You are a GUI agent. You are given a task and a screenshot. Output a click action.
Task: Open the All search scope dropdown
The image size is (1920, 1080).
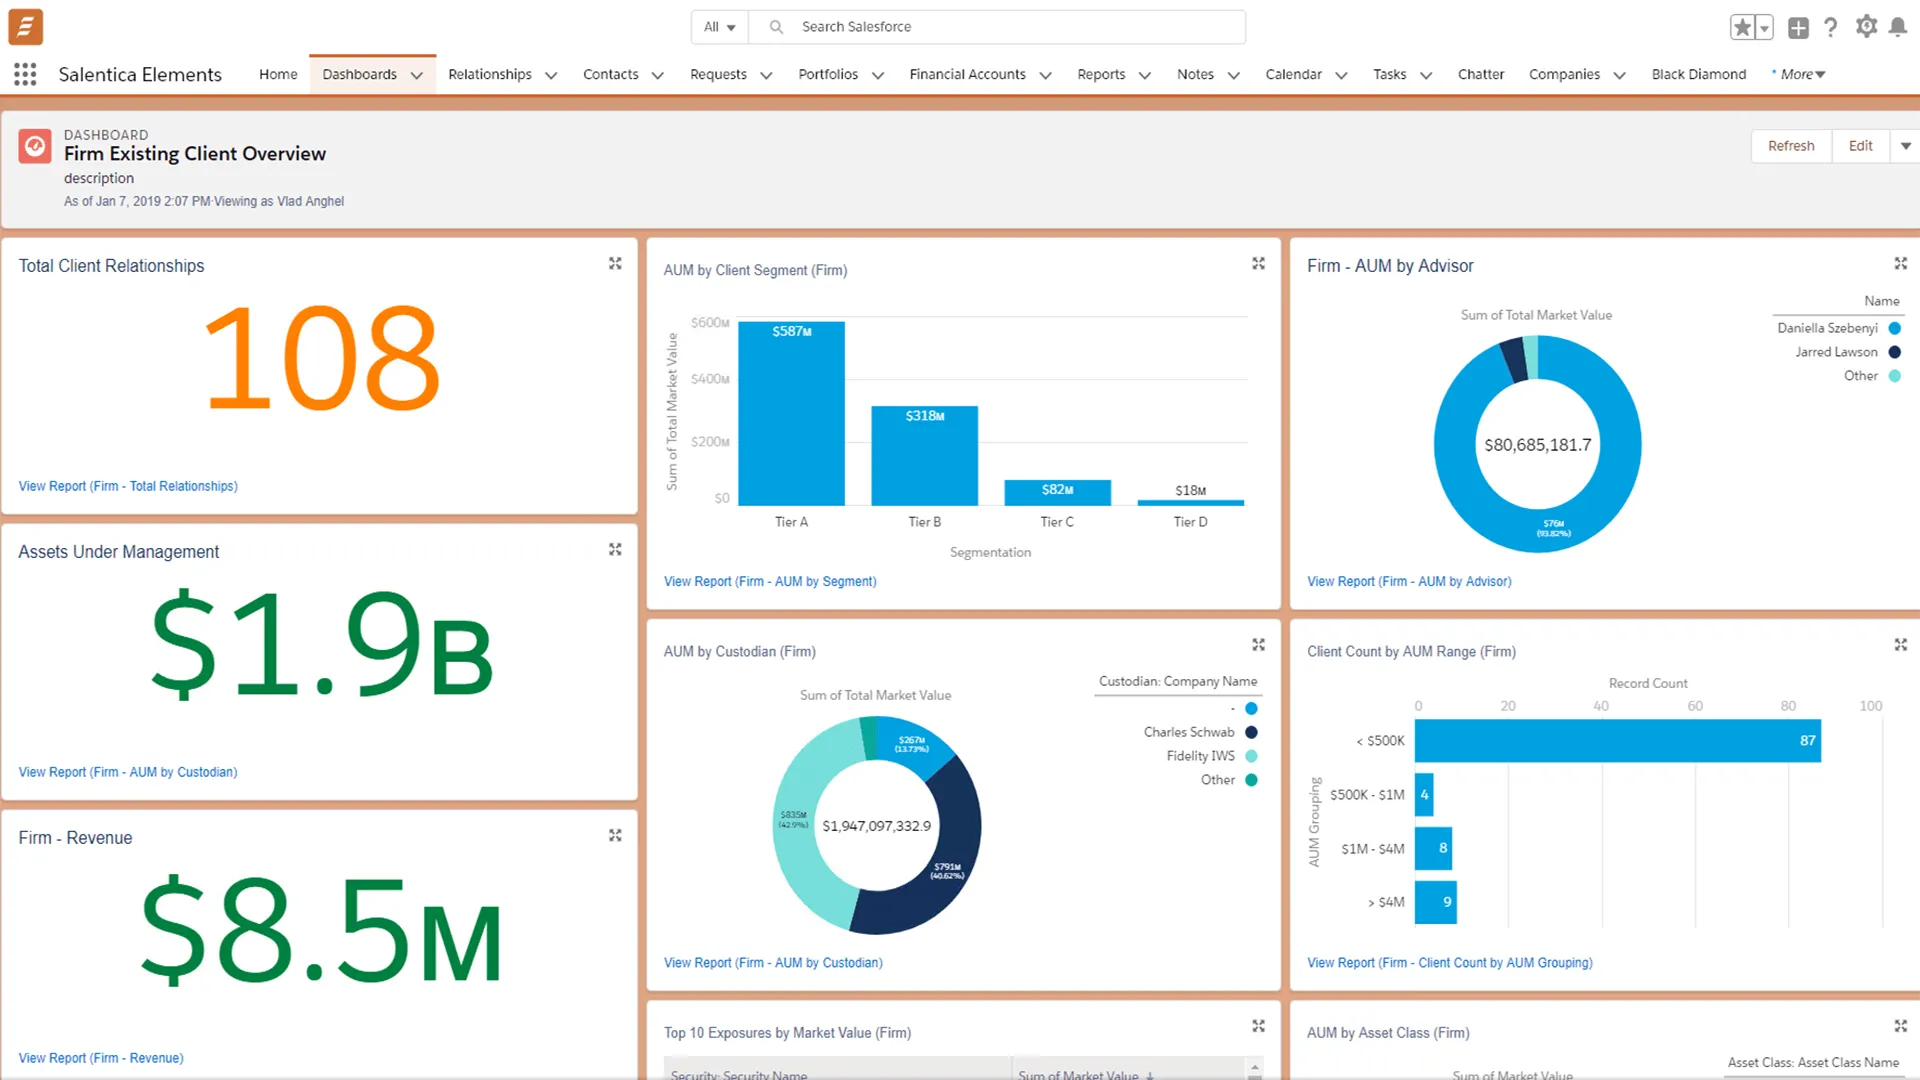click(x=719, y=27)
